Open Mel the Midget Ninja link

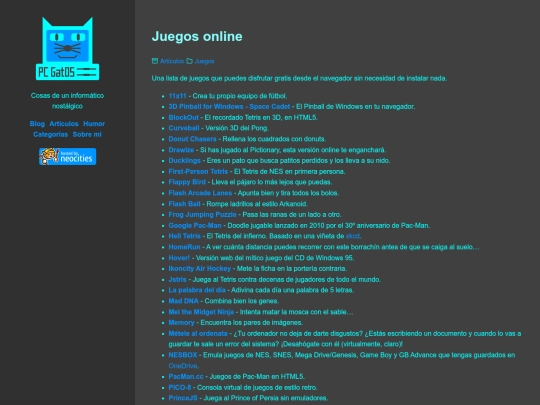click(x=201, y=312)
